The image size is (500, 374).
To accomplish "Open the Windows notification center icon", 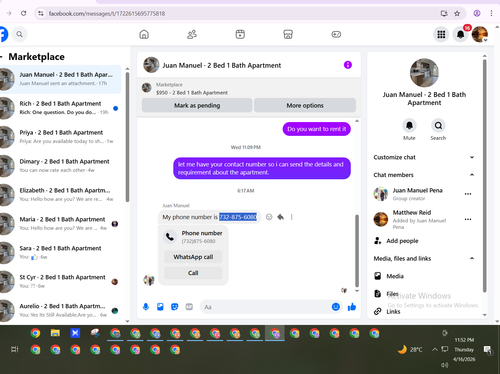I will point(488,349).
